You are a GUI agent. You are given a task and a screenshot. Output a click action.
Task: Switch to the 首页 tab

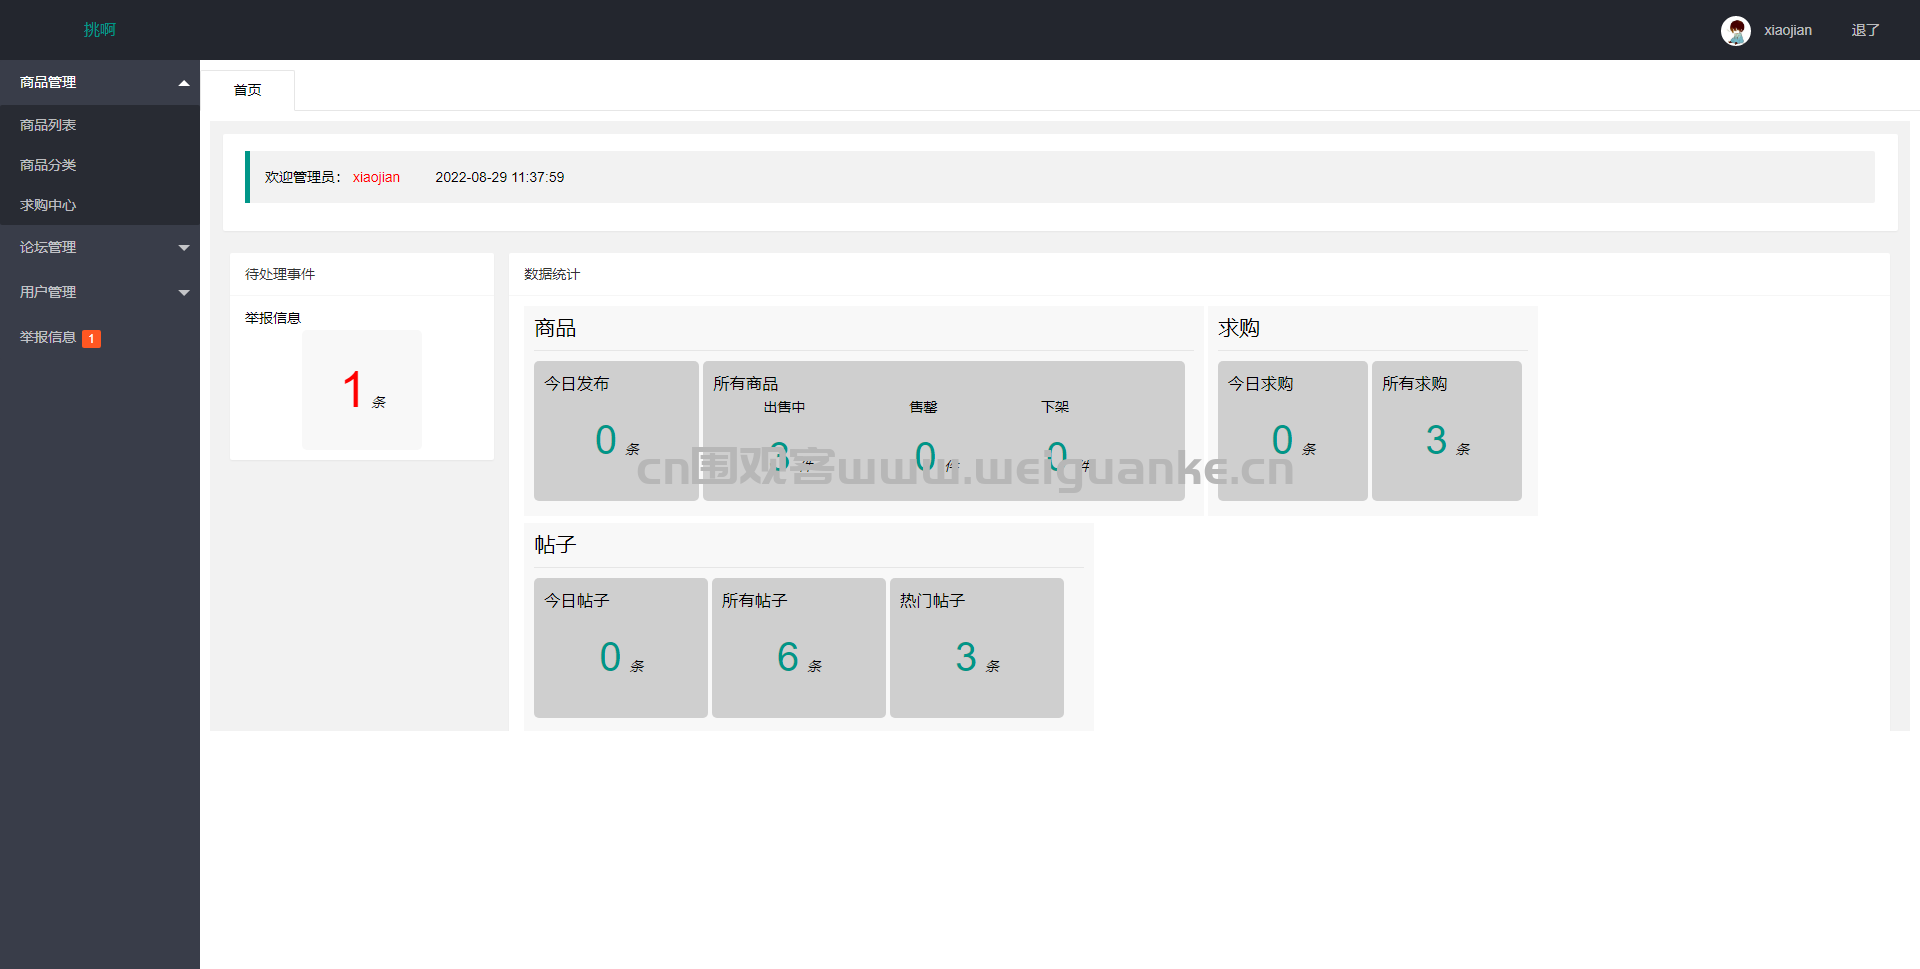click(248, 90)
